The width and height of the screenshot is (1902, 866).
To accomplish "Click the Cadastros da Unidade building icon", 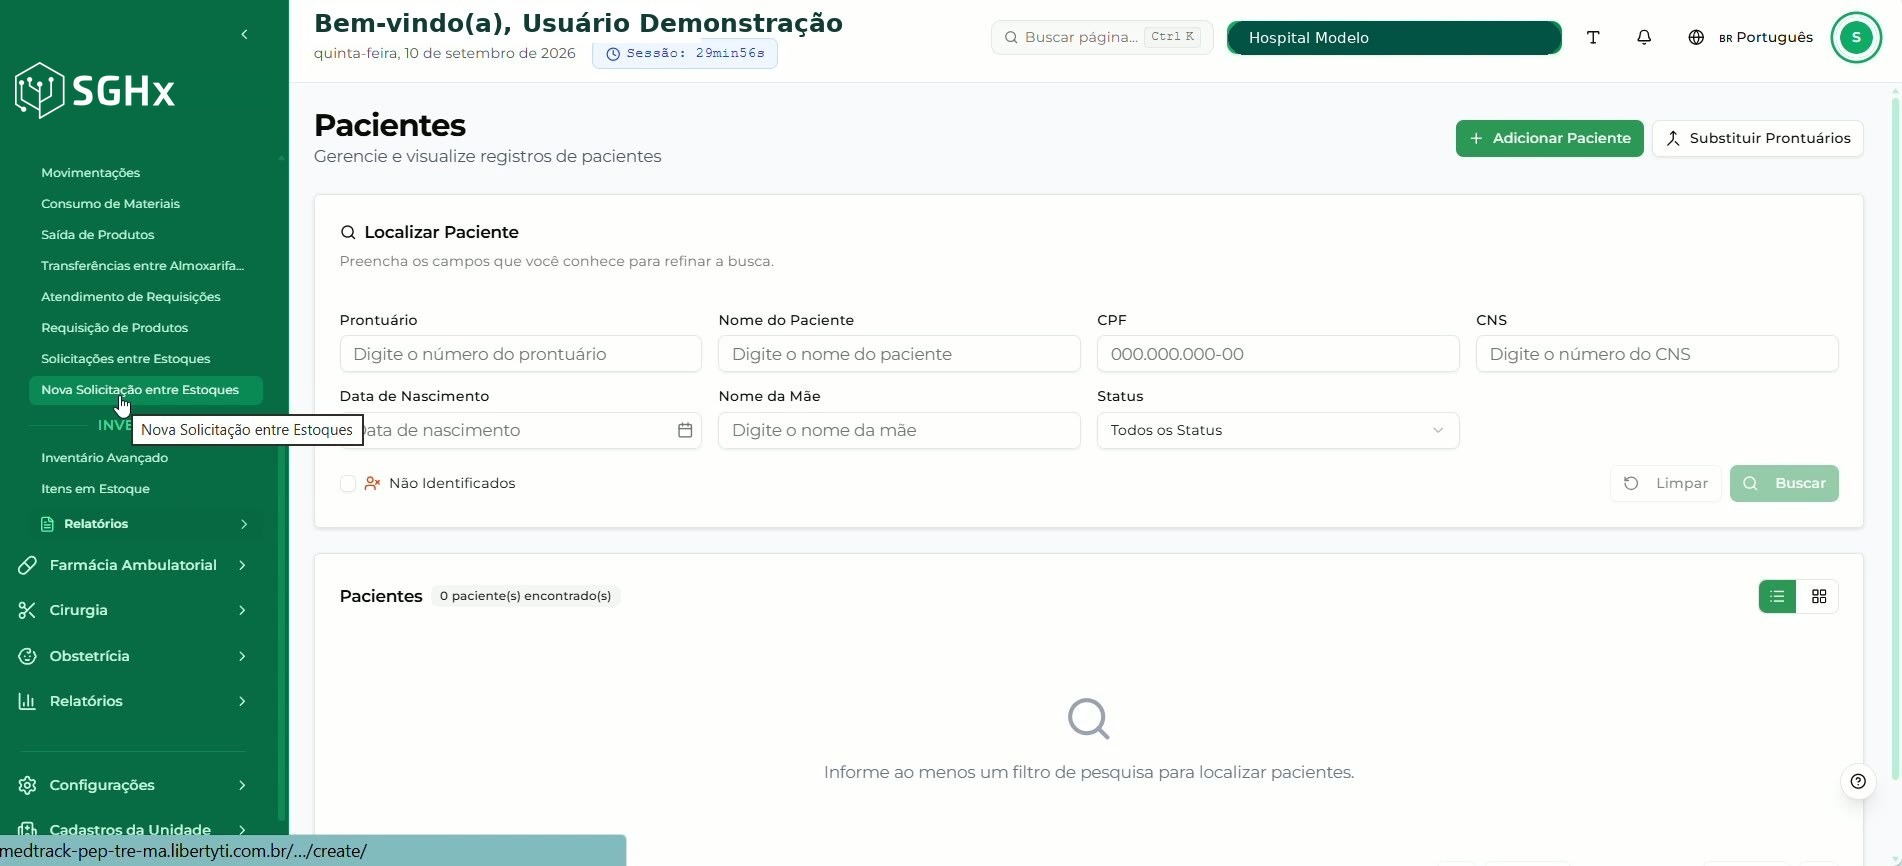I will pos(28,829).
